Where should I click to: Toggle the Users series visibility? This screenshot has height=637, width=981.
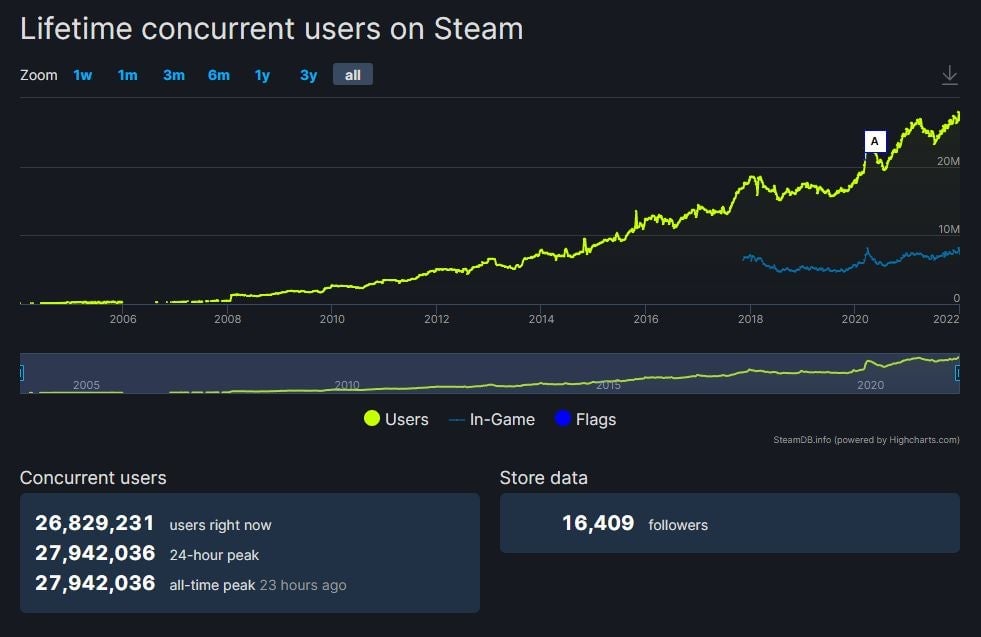[404, 419]
